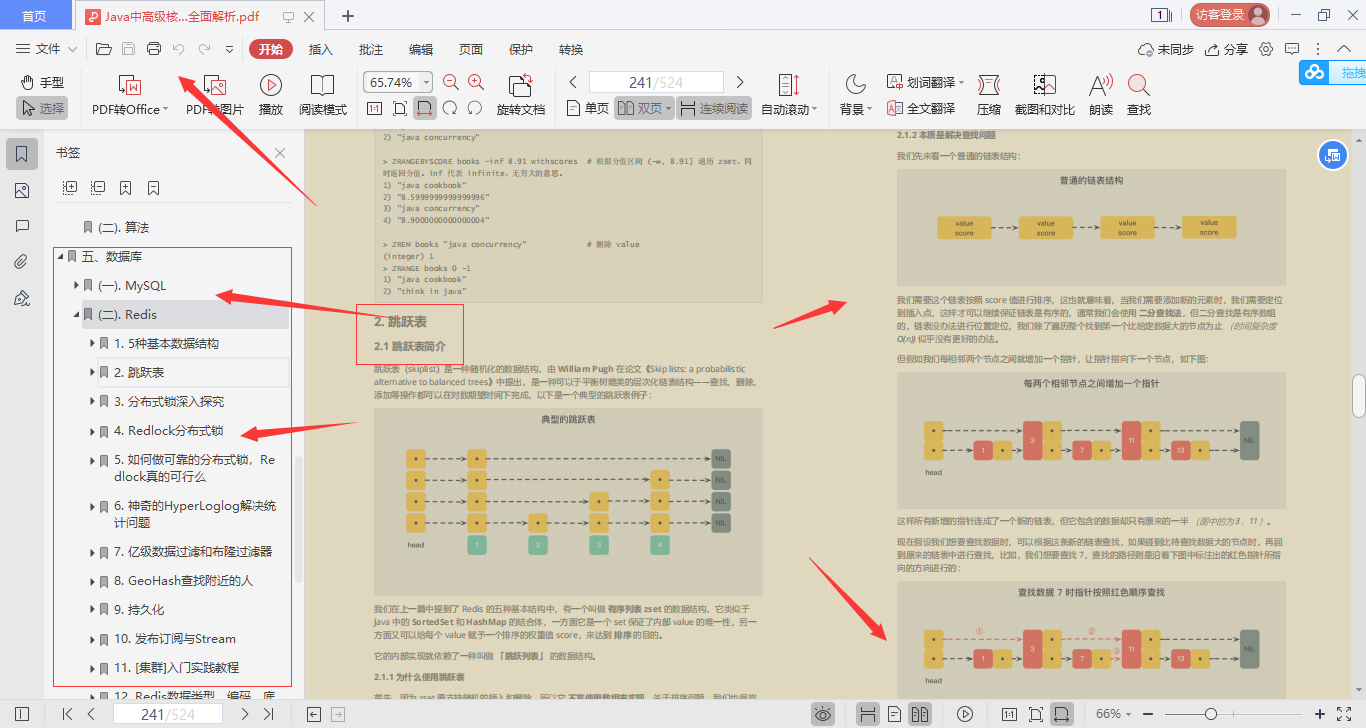The width and height of the screenshot is (1366, 728).
Task: Open the 页面 ribbon tab
Action: point(471,49)
